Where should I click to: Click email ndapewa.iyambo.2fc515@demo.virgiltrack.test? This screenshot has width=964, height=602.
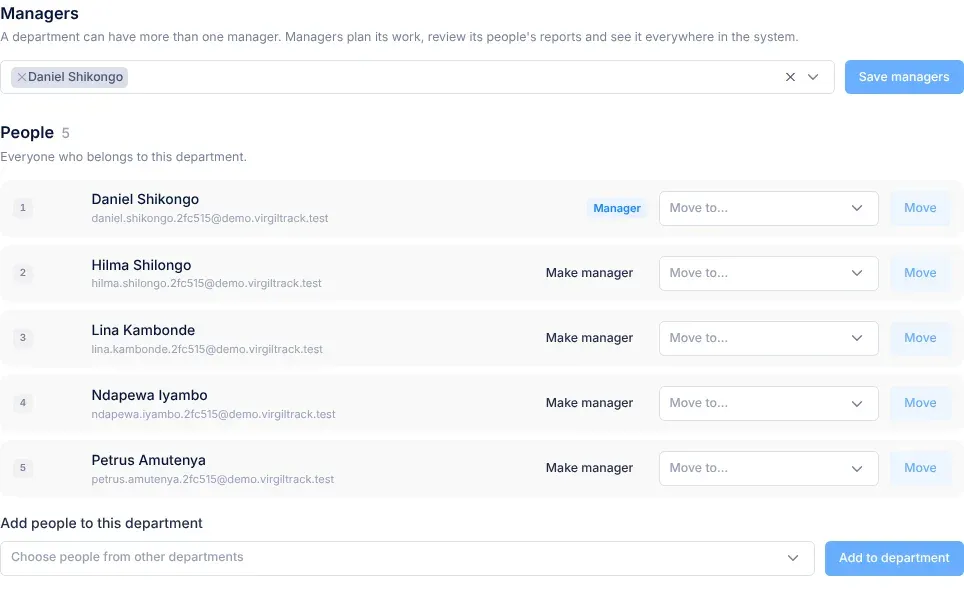[x=213, y=414]
